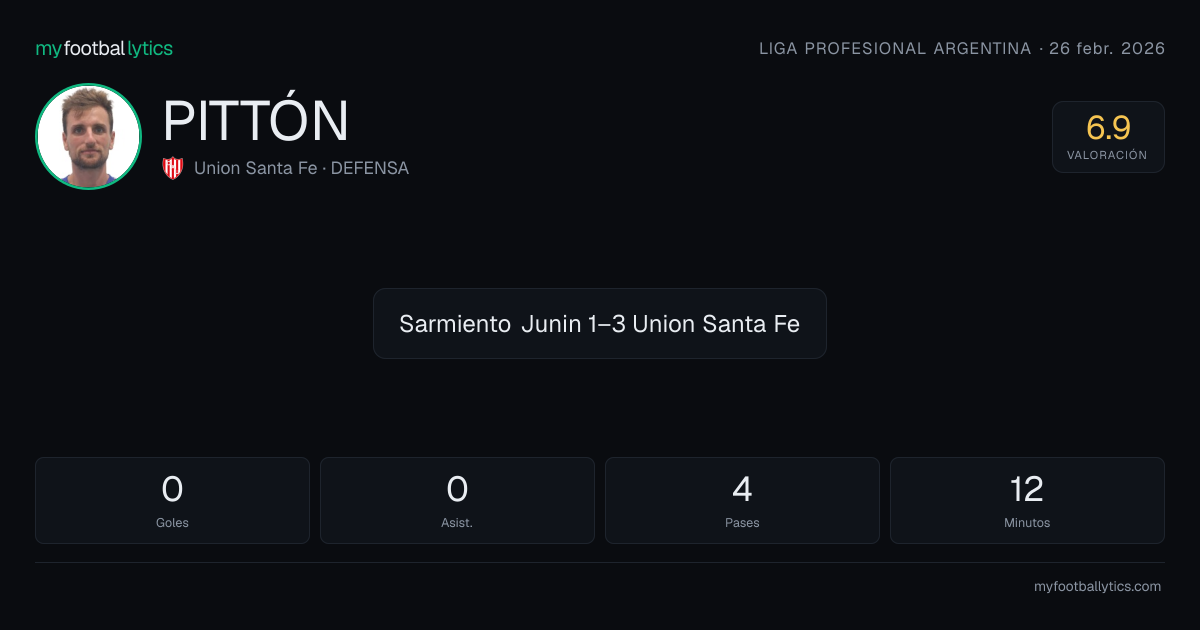The height and width of the screenshot is (630, 1200).
Task: Click the number 12 in Minutos card
Action: 1027,489
